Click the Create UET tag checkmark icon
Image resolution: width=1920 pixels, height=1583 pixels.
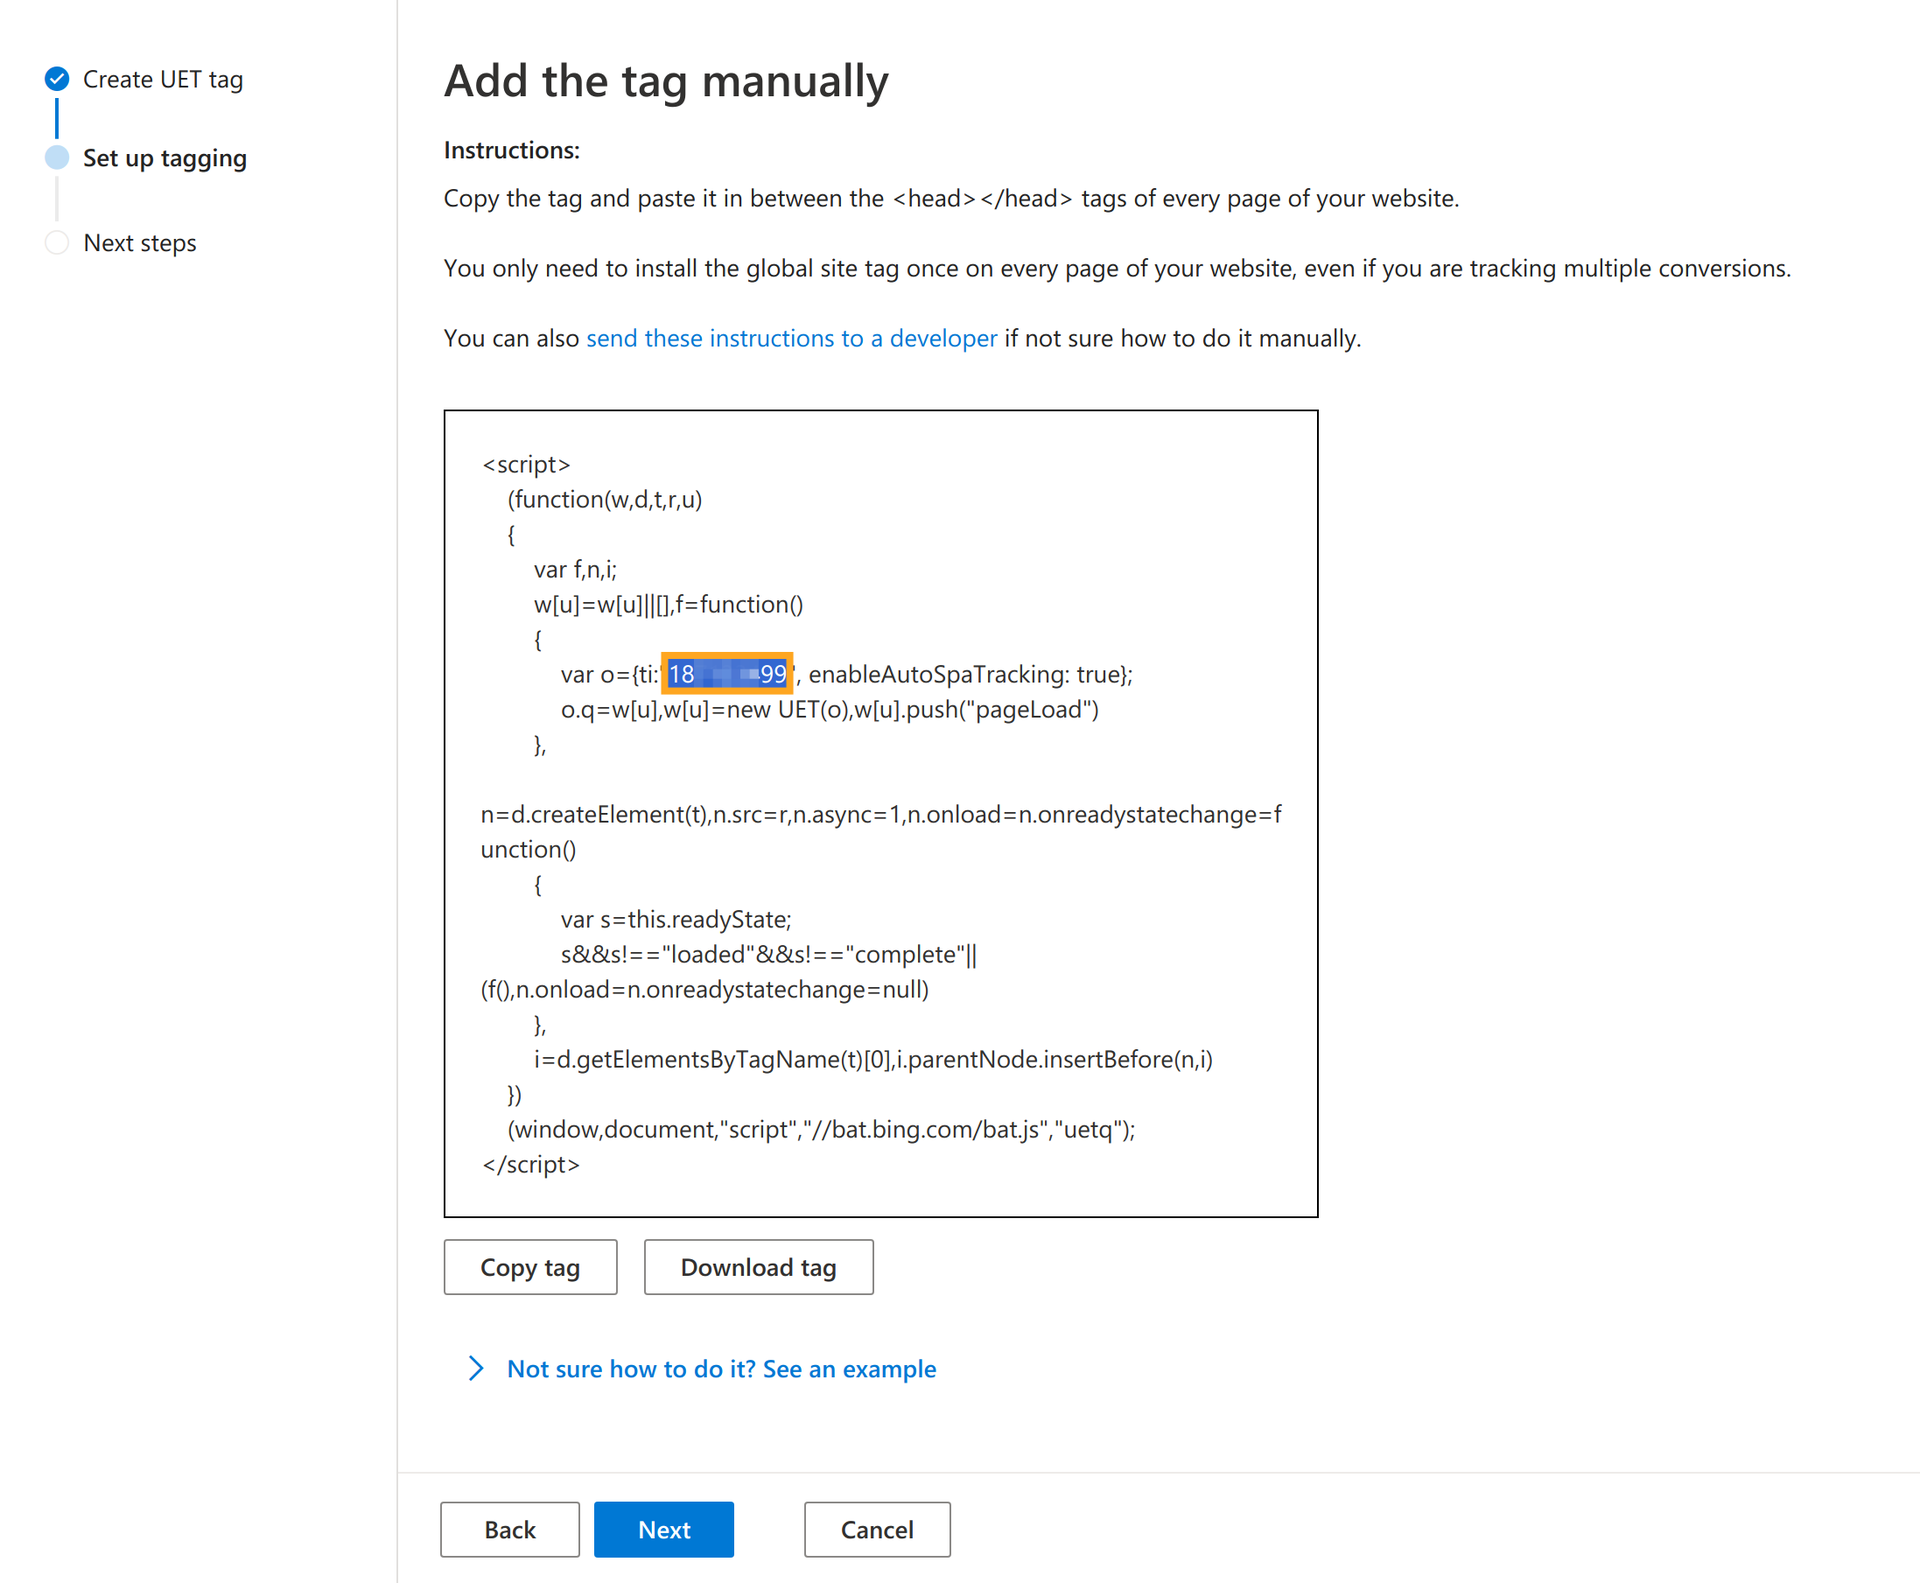57,79
